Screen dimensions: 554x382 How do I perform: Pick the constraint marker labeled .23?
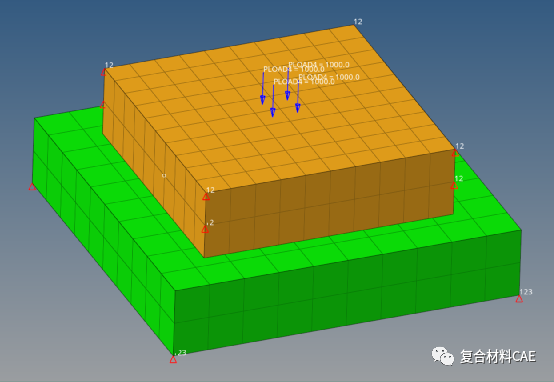tap(173, 359)
